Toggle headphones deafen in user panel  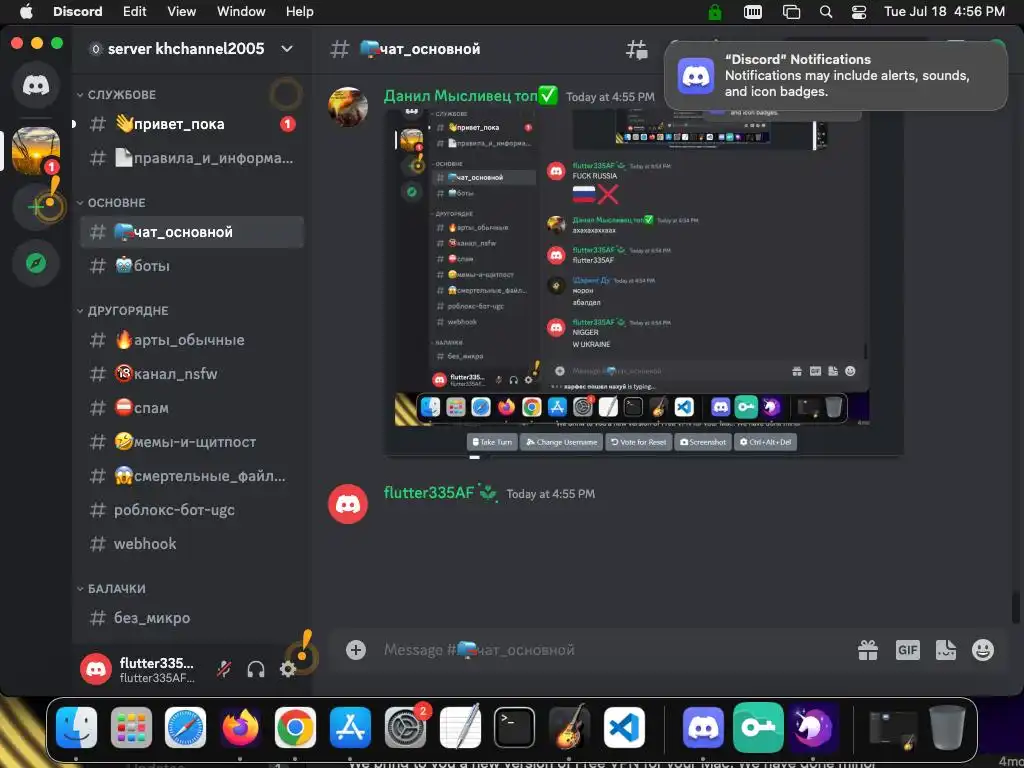(256, 669)
